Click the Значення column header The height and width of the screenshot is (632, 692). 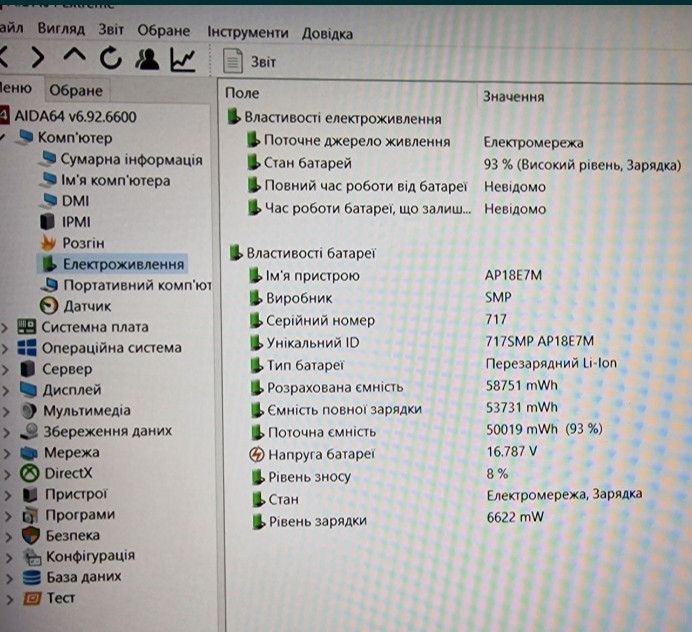tap(513, 97)
